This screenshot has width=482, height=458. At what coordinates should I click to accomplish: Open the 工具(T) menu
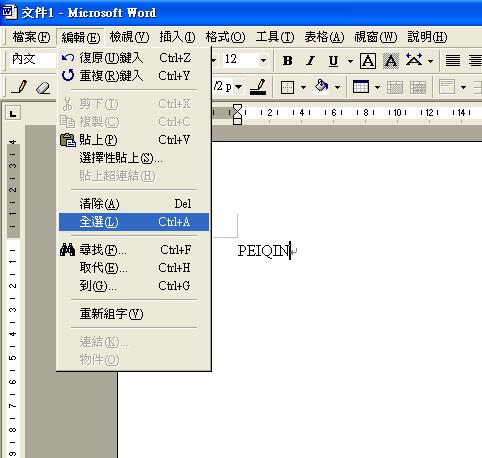(x=275, y=37)
